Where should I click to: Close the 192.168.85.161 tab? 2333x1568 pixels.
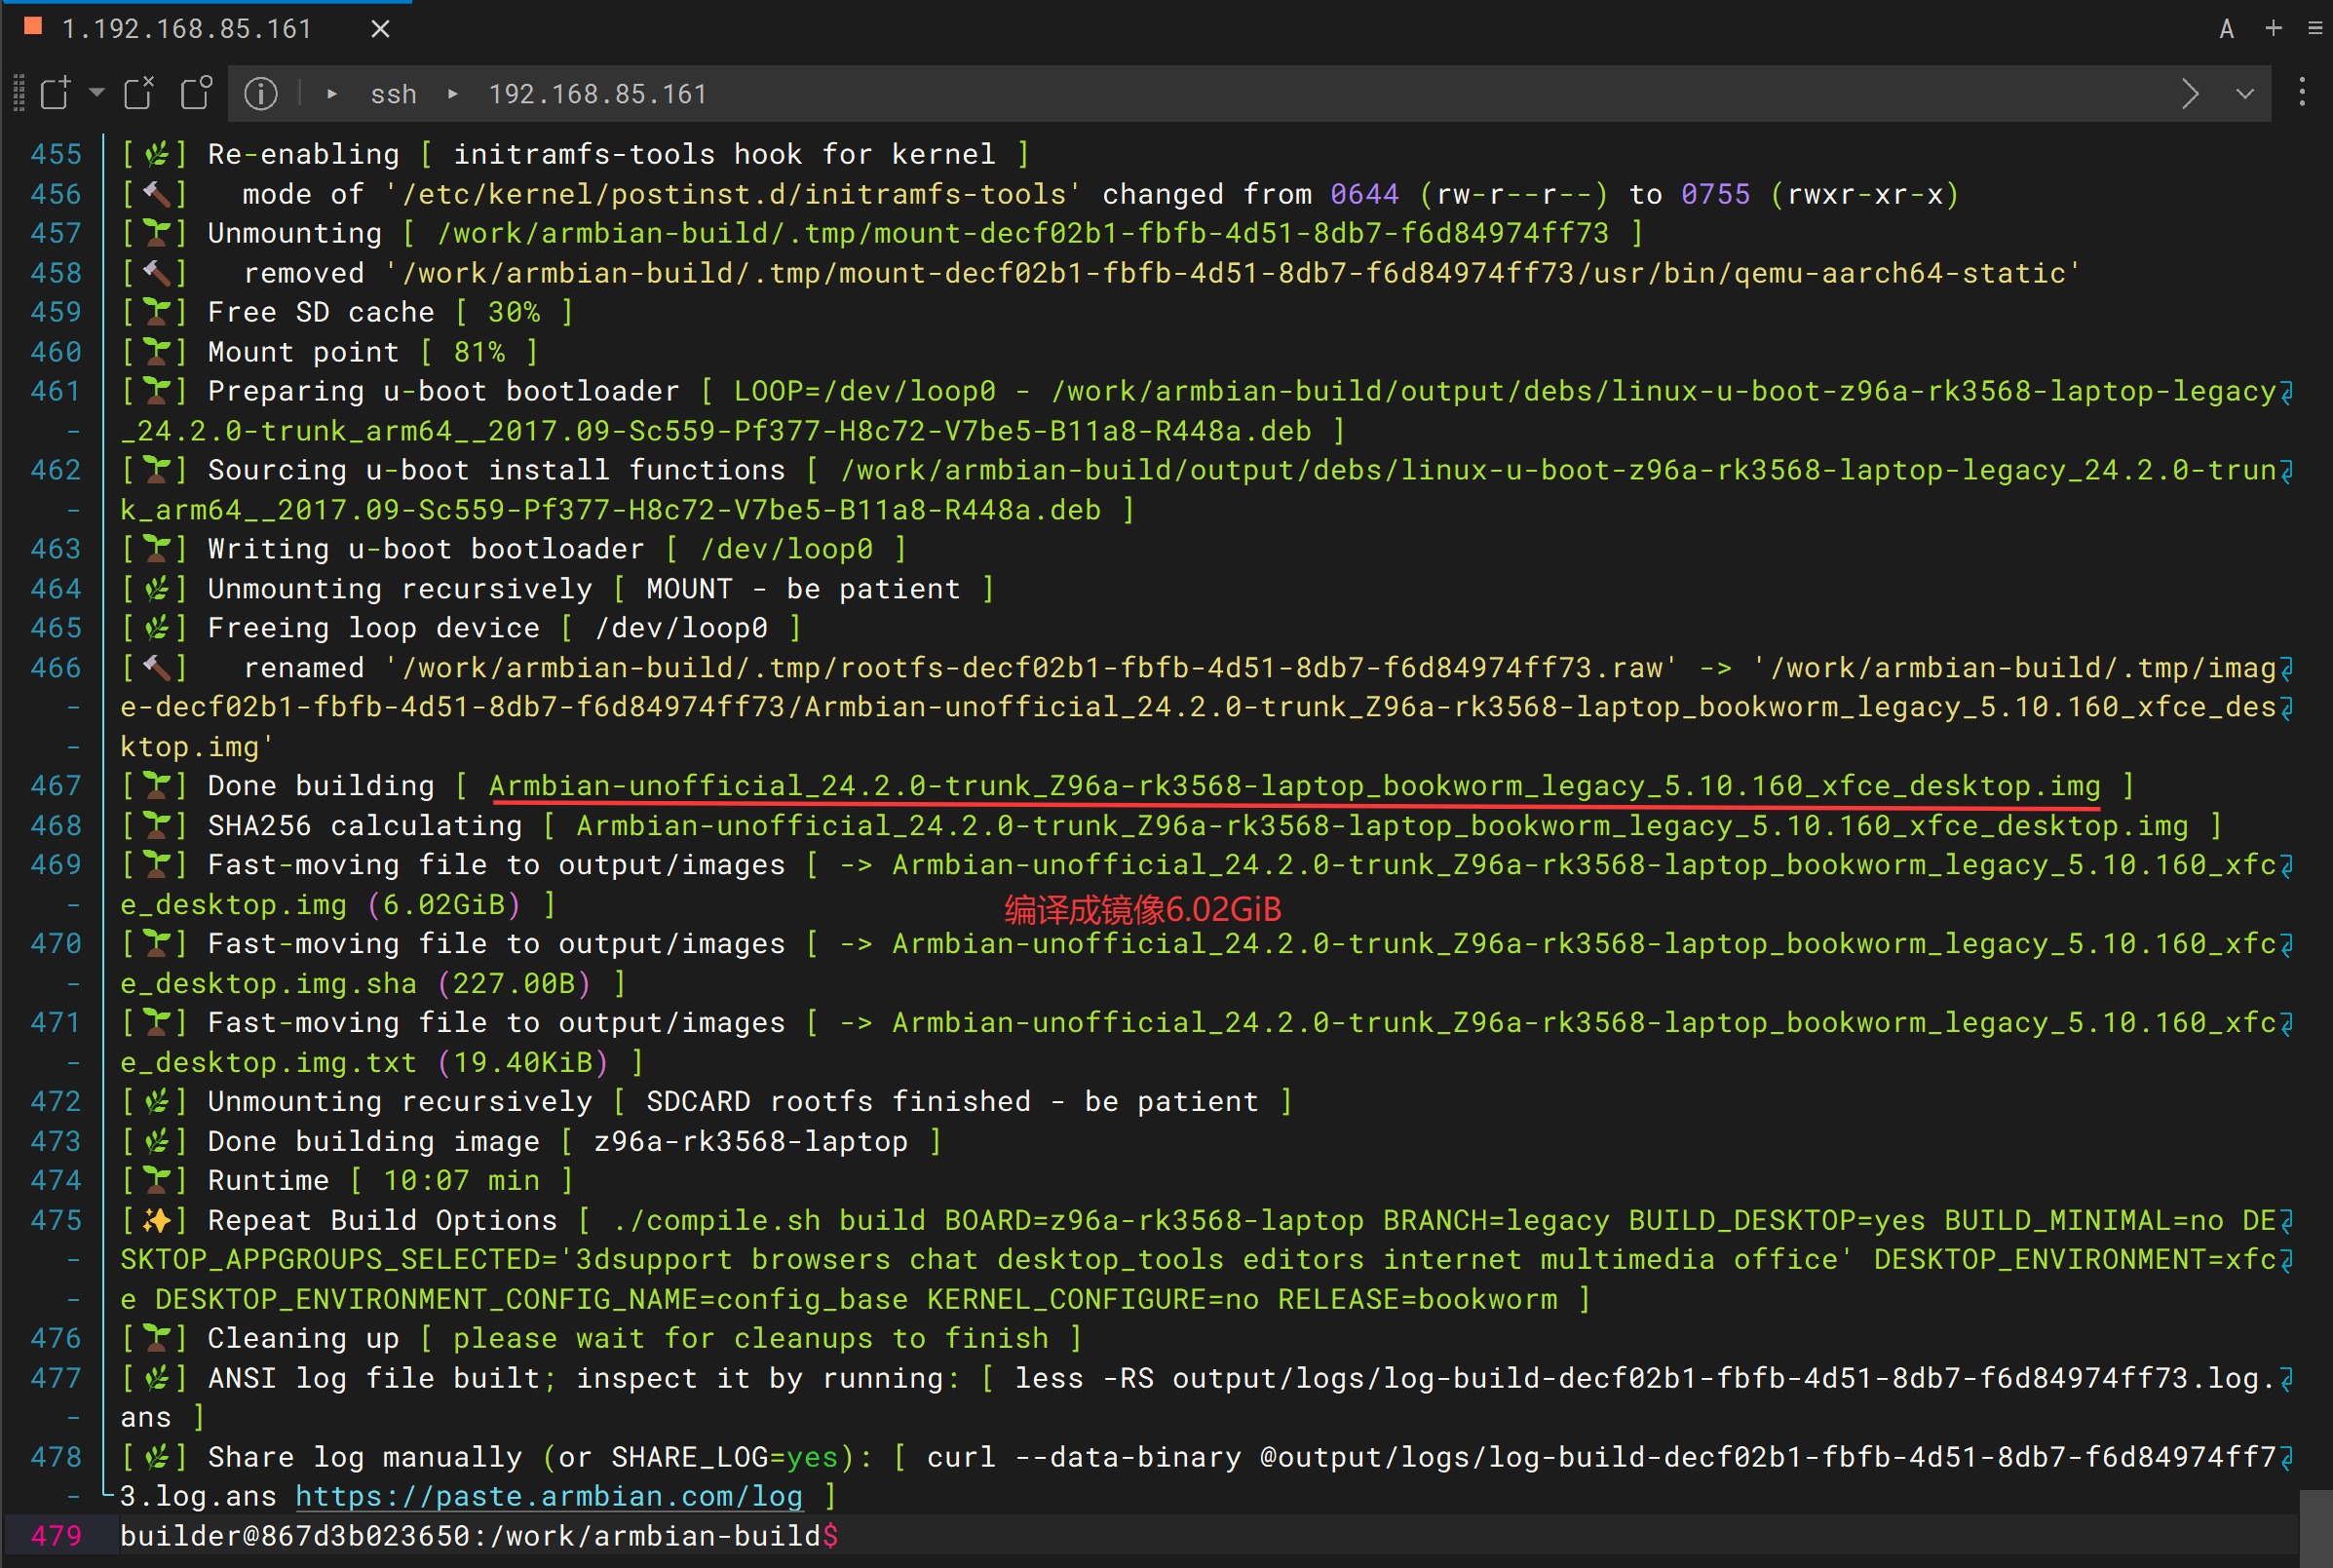[x=380, y=29]
